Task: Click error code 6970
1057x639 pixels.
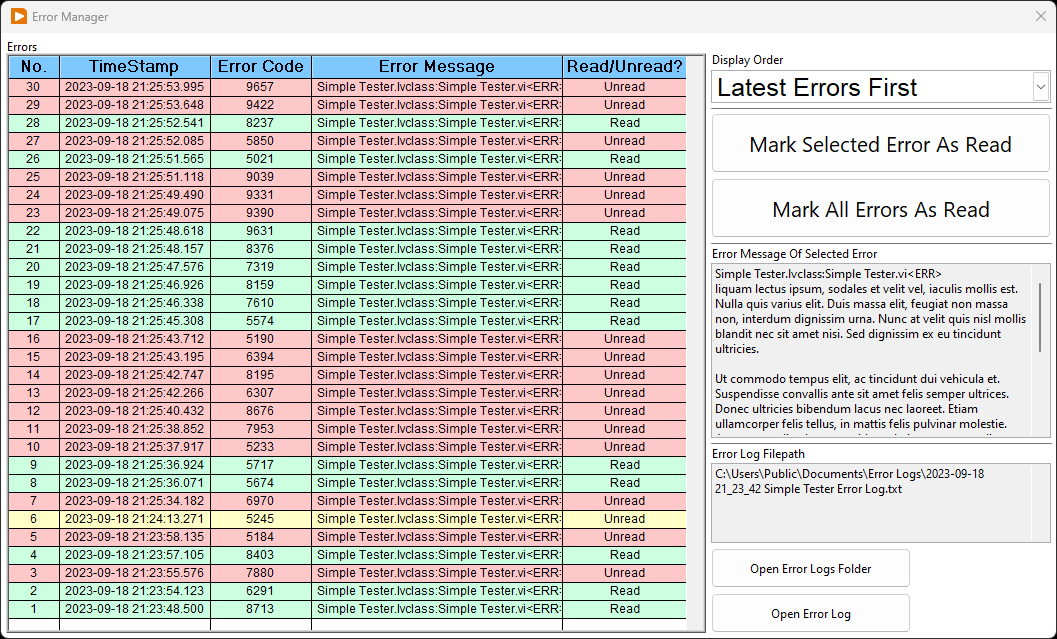Action: tap(260, 501)
